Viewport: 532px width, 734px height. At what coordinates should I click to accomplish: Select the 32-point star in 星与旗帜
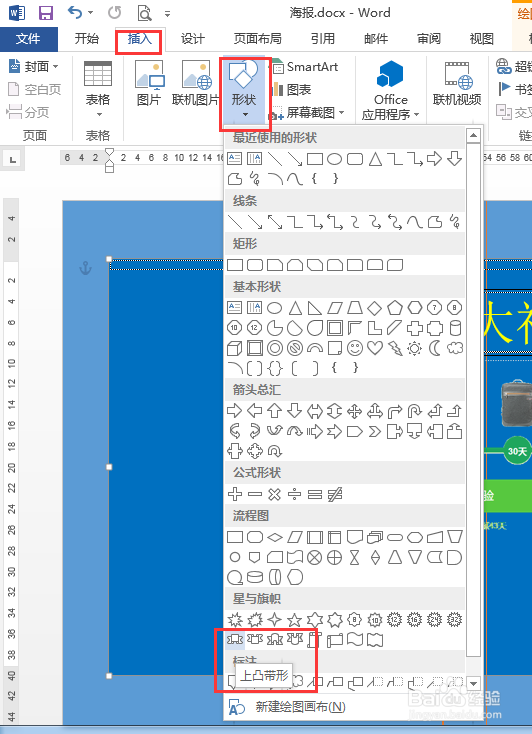click(455, 620)
